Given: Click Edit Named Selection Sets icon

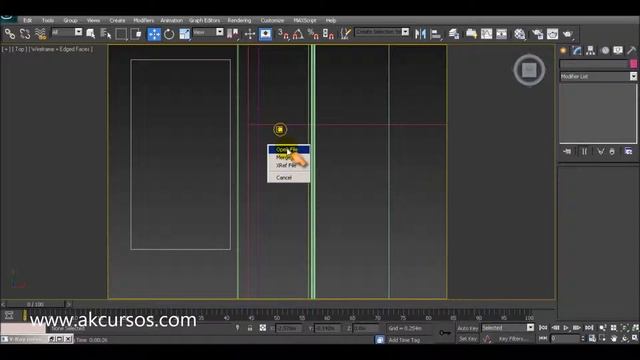Looking at the screenshot, I should click(345, 34).
